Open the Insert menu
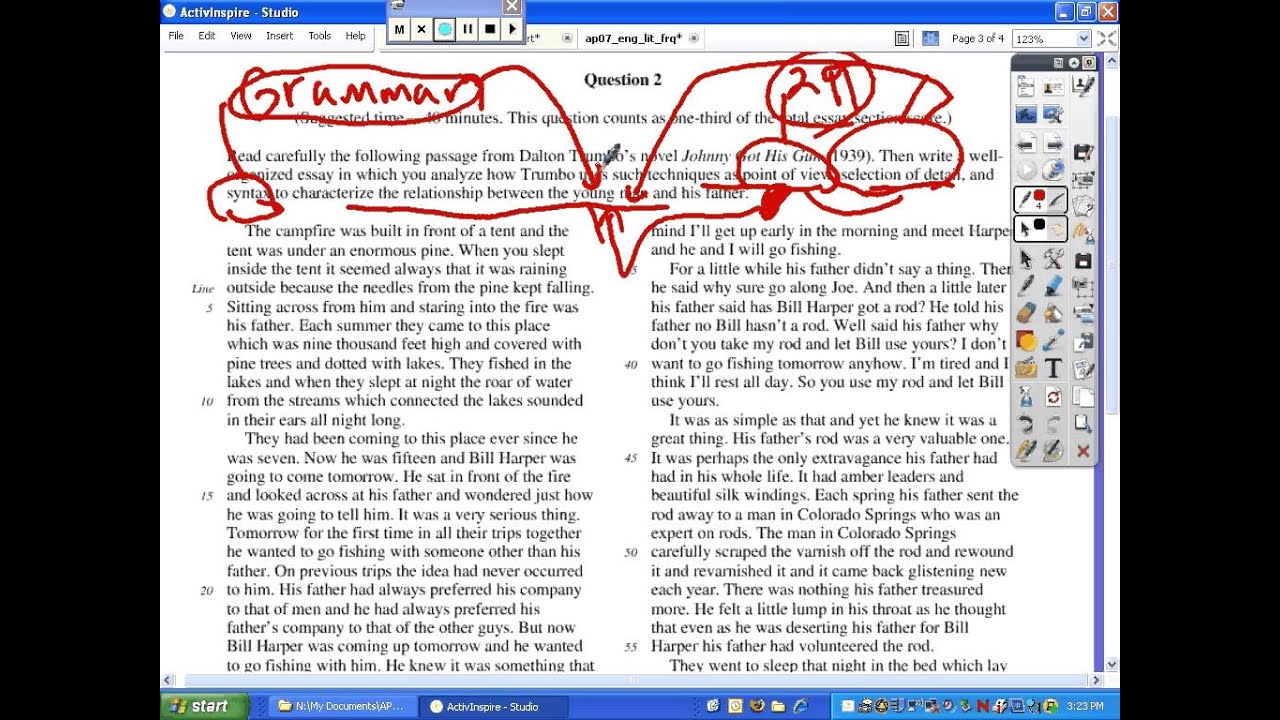 tap(280, 36)
